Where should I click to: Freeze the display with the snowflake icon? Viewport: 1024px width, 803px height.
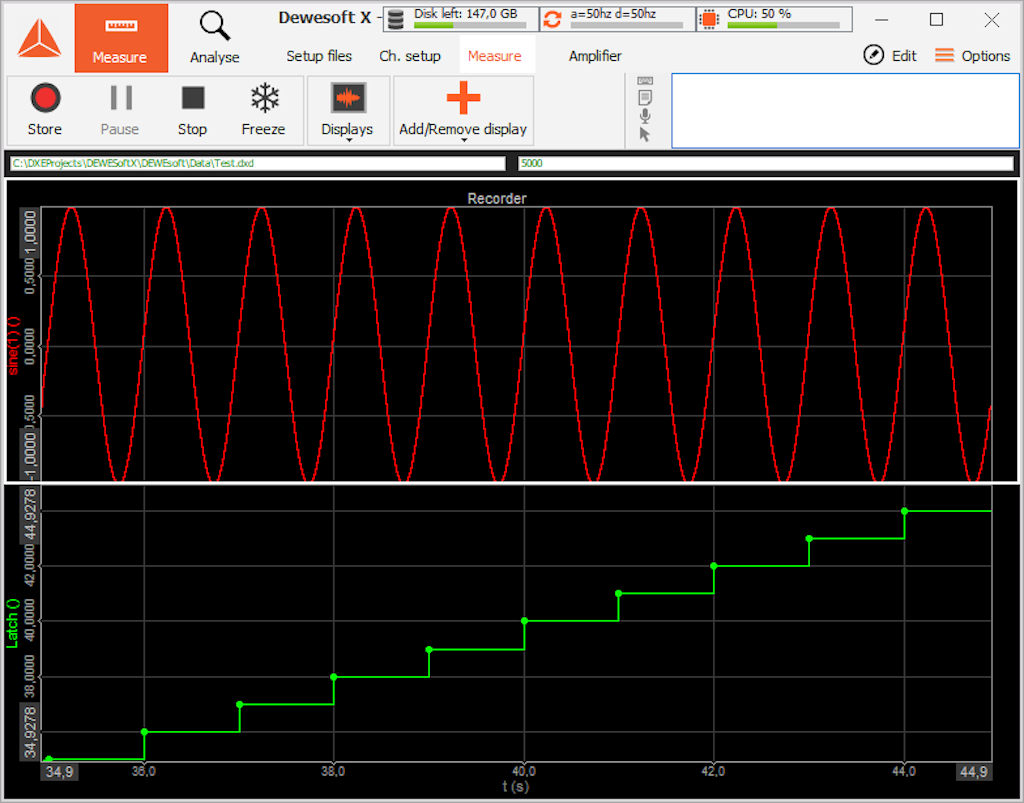tap(264, 110)
